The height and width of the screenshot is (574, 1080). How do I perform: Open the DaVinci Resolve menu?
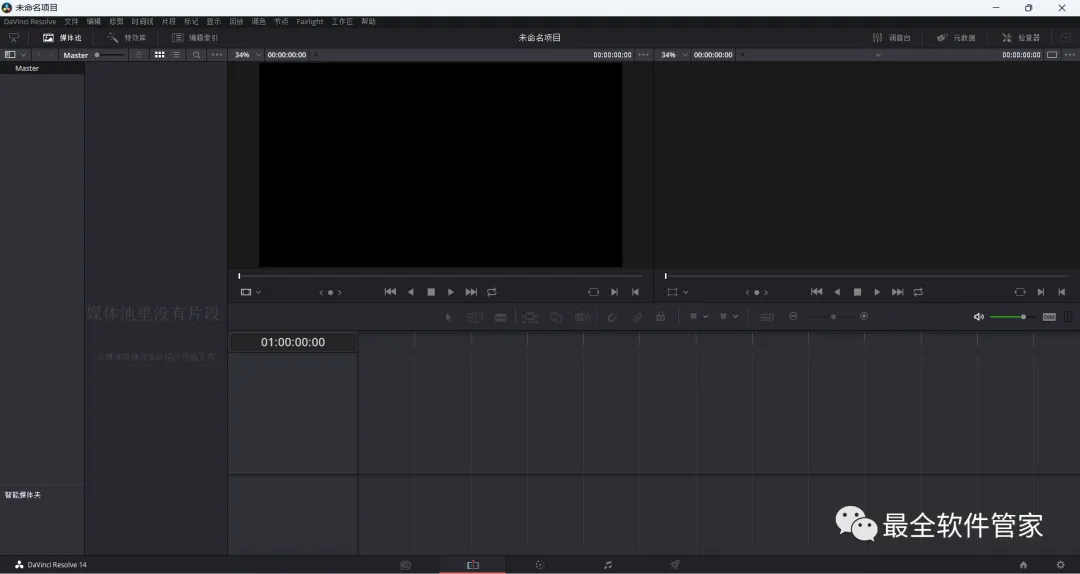30,22
